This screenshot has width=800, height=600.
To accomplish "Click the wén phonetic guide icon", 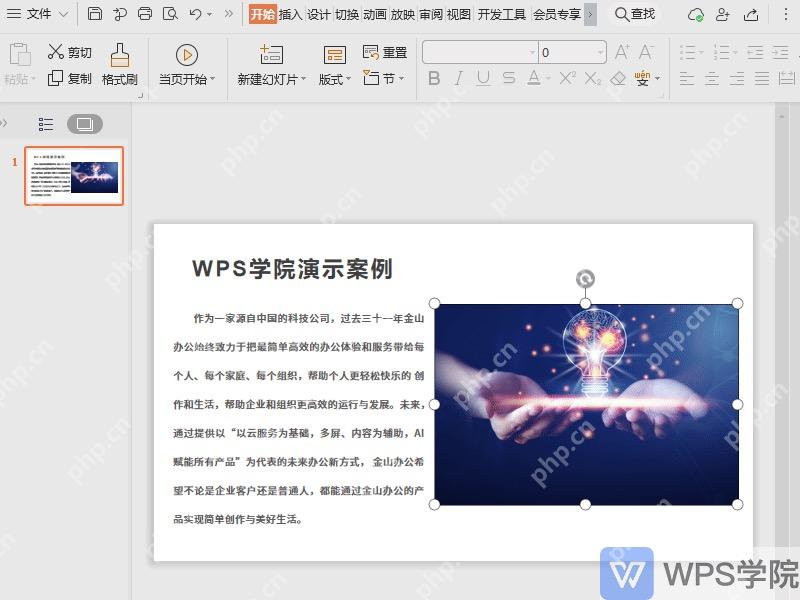I will click(x=642, y=78).
